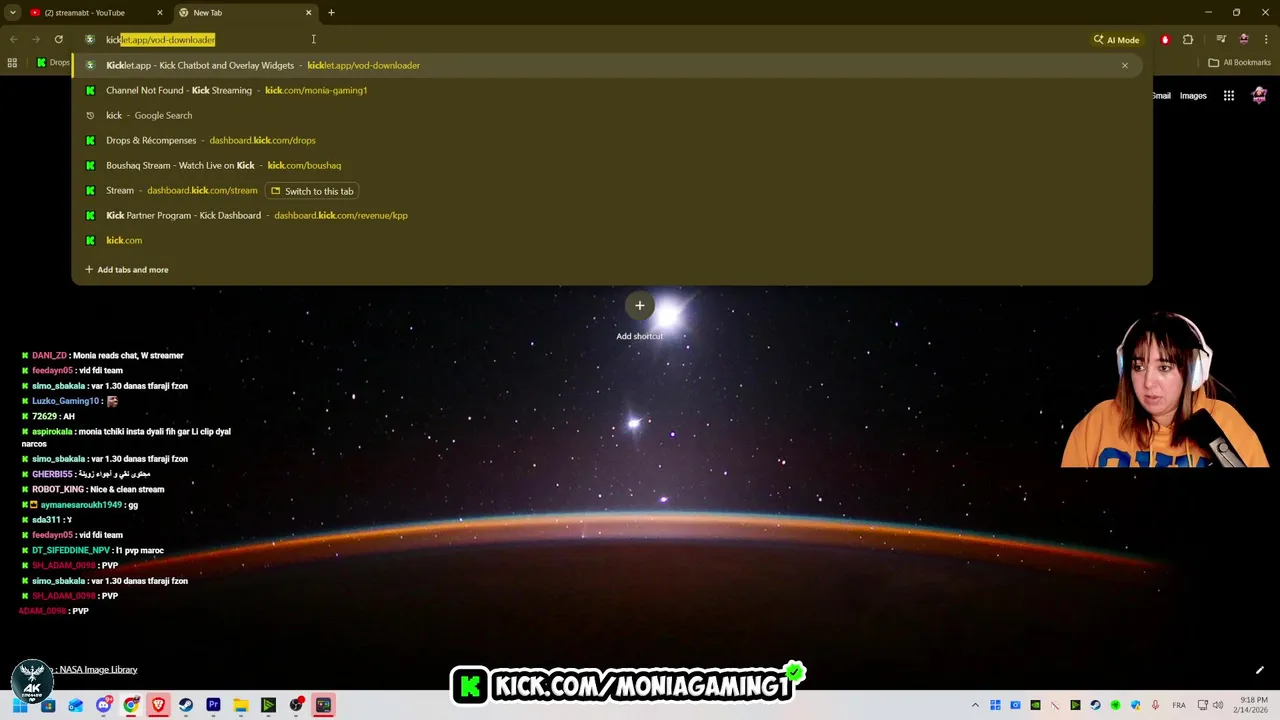Click the microphone tray icon
Viewport: 1280px width, 720px height.
(1155, 706)
